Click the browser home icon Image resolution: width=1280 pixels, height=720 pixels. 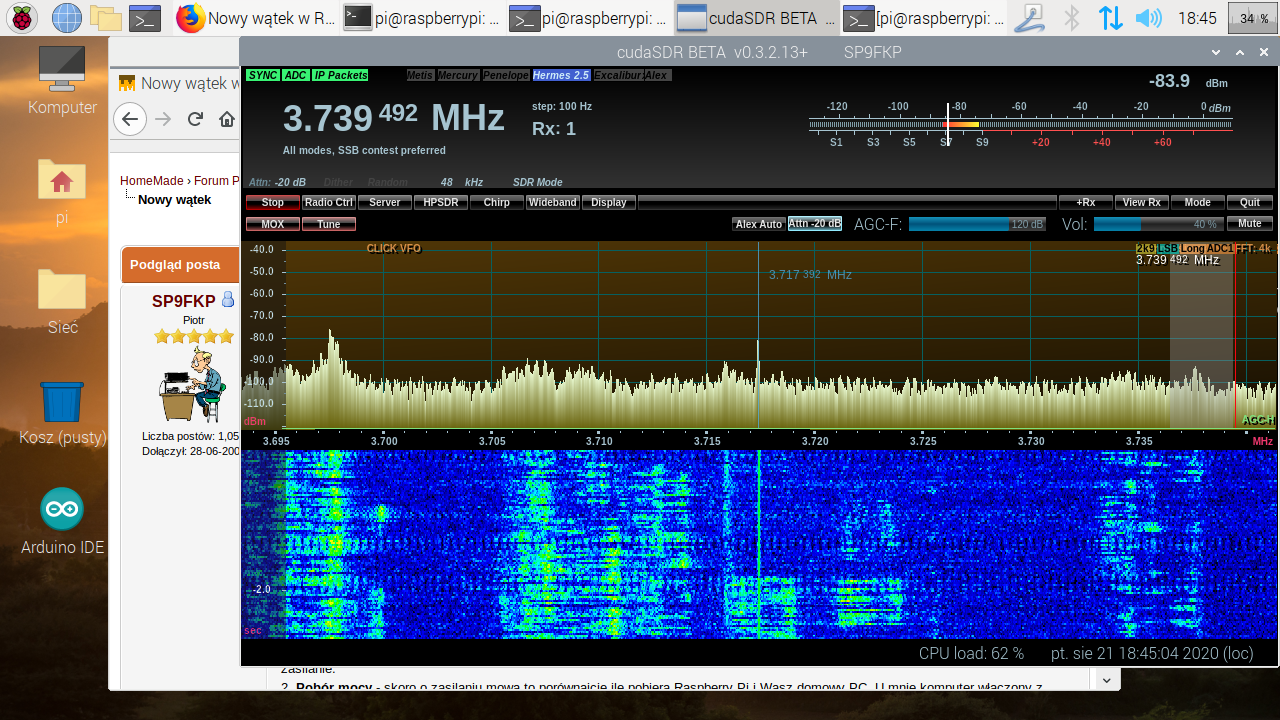(227, 119)
